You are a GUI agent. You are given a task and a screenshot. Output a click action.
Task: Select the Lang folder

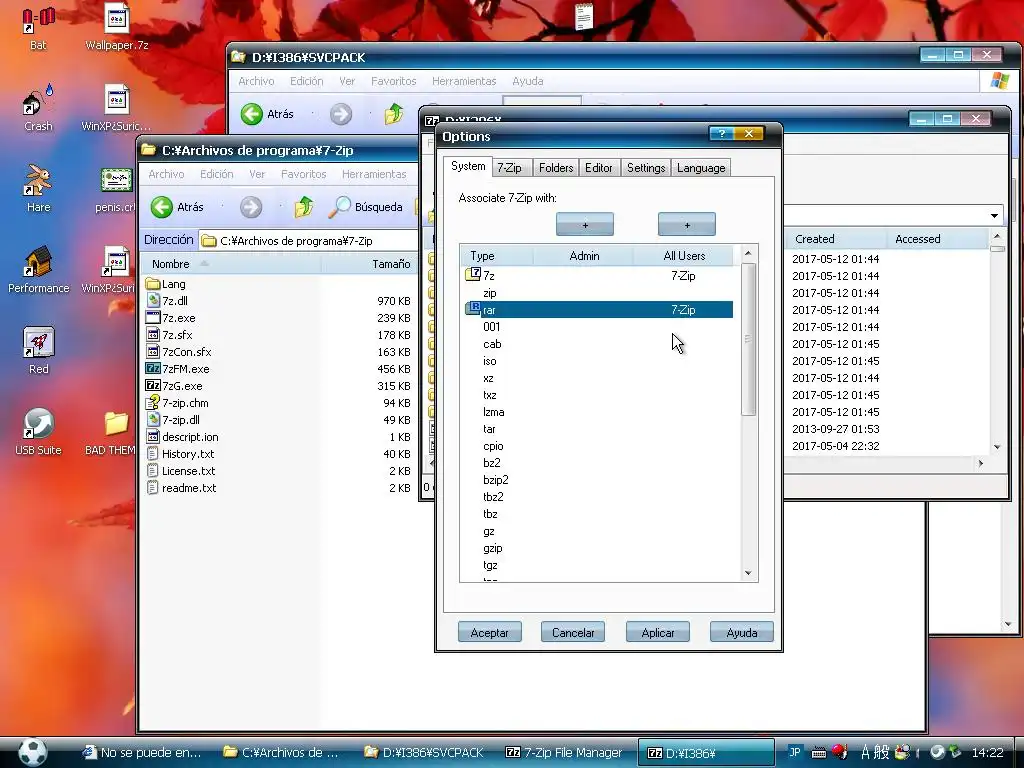(x=166, y=283)
